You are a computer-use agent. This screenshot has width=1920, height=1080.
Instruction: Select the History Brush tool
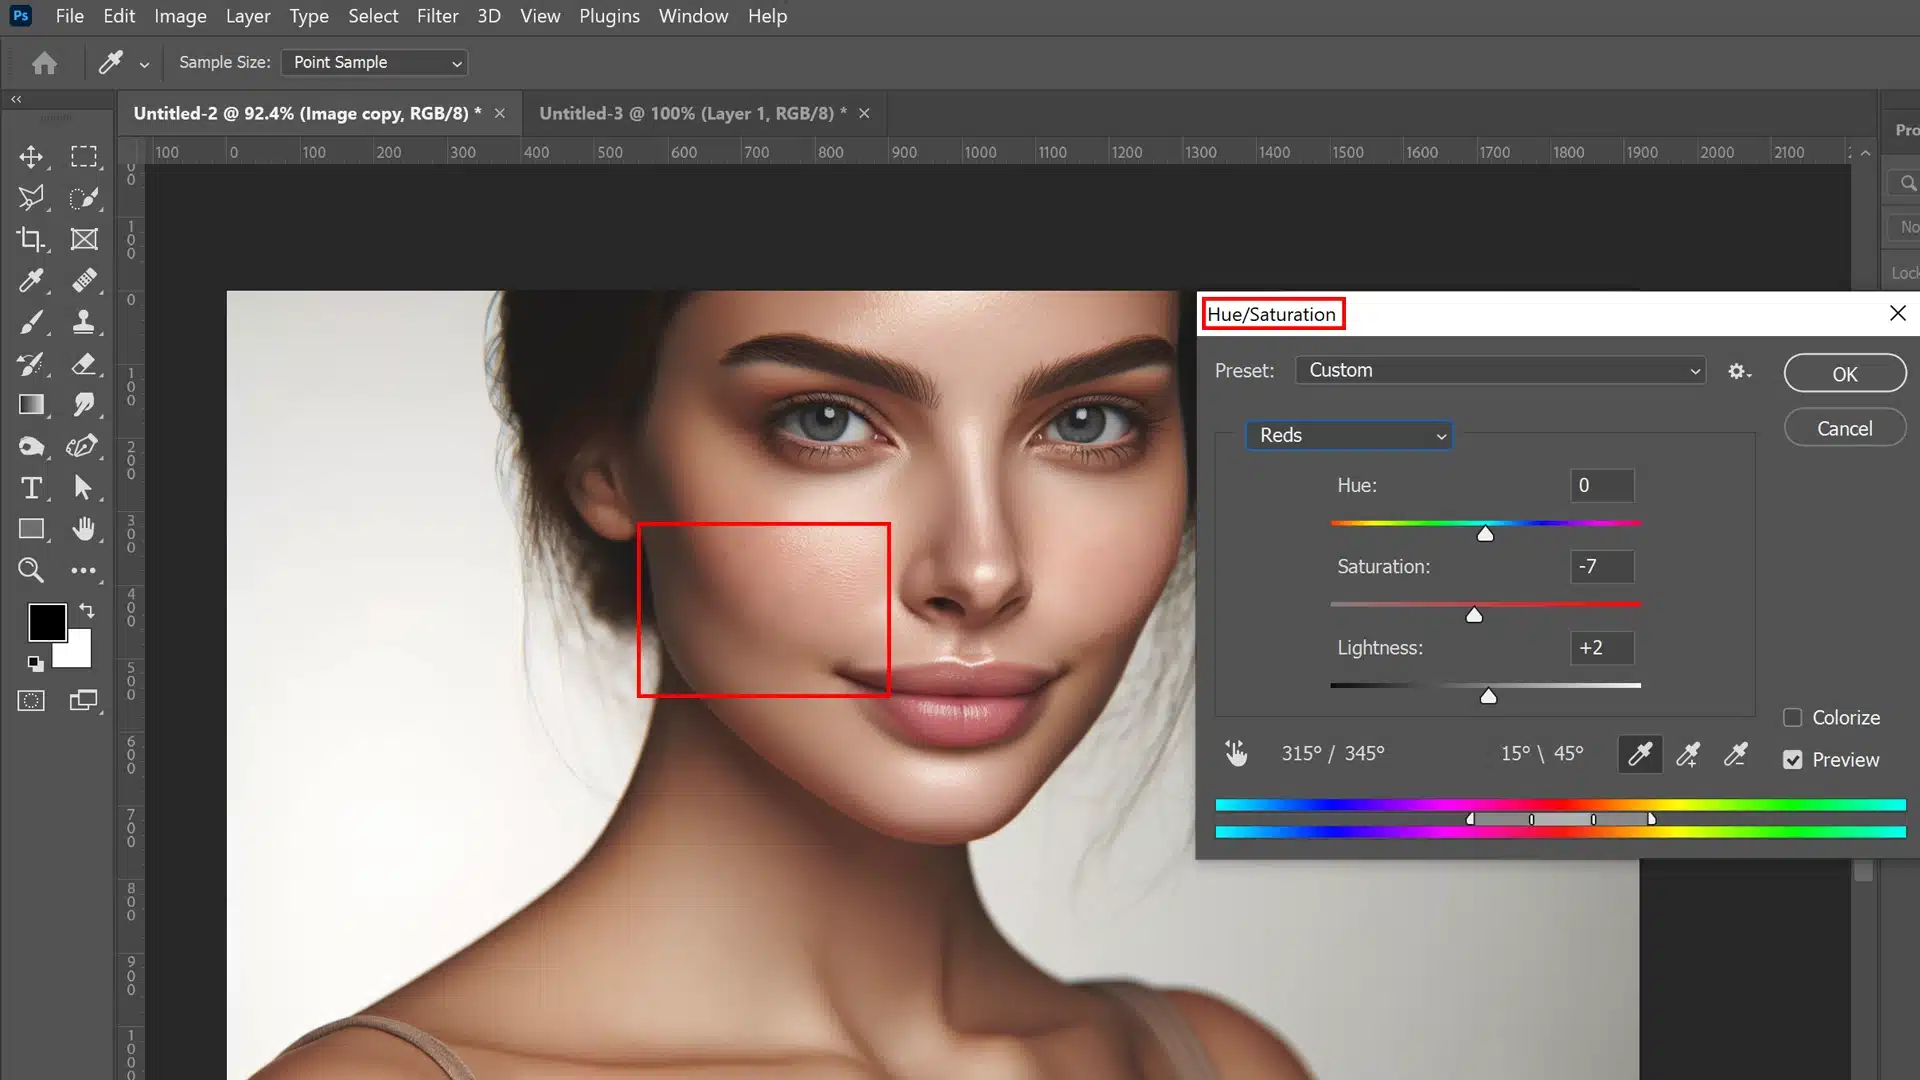pyautogui.click(x=31, y=364)
